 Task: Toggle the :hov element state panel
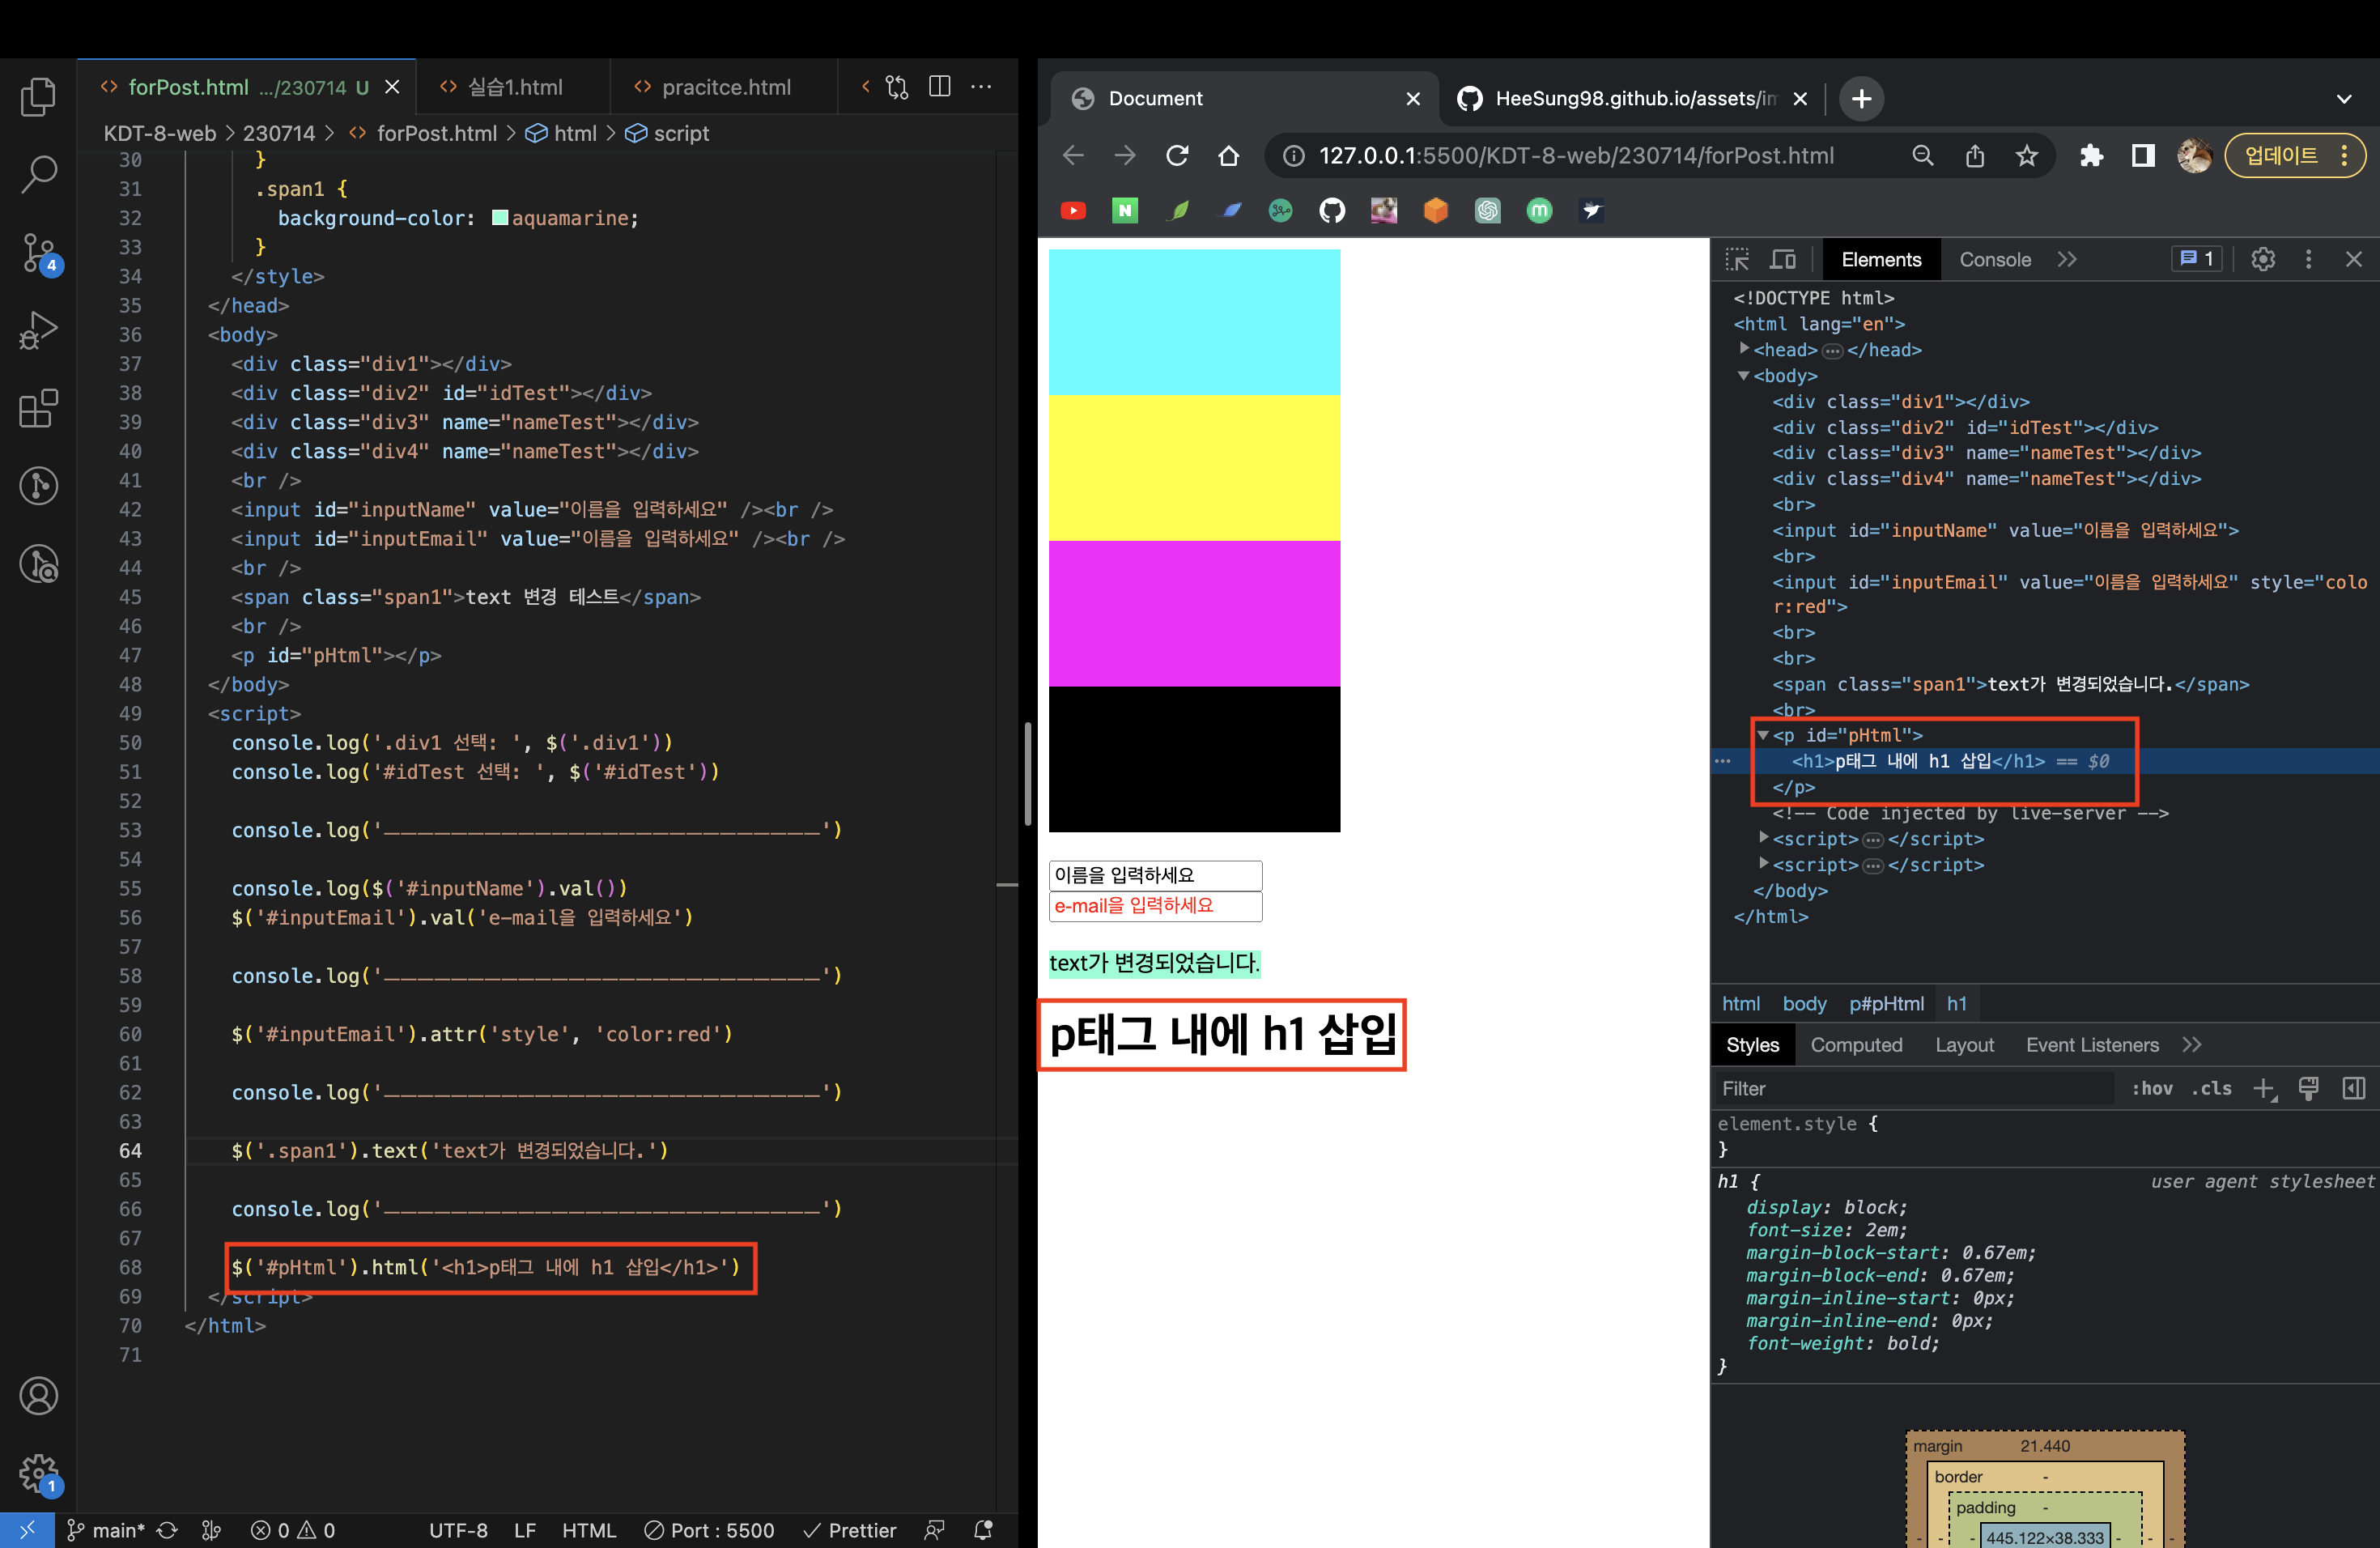[2152, 1089]
